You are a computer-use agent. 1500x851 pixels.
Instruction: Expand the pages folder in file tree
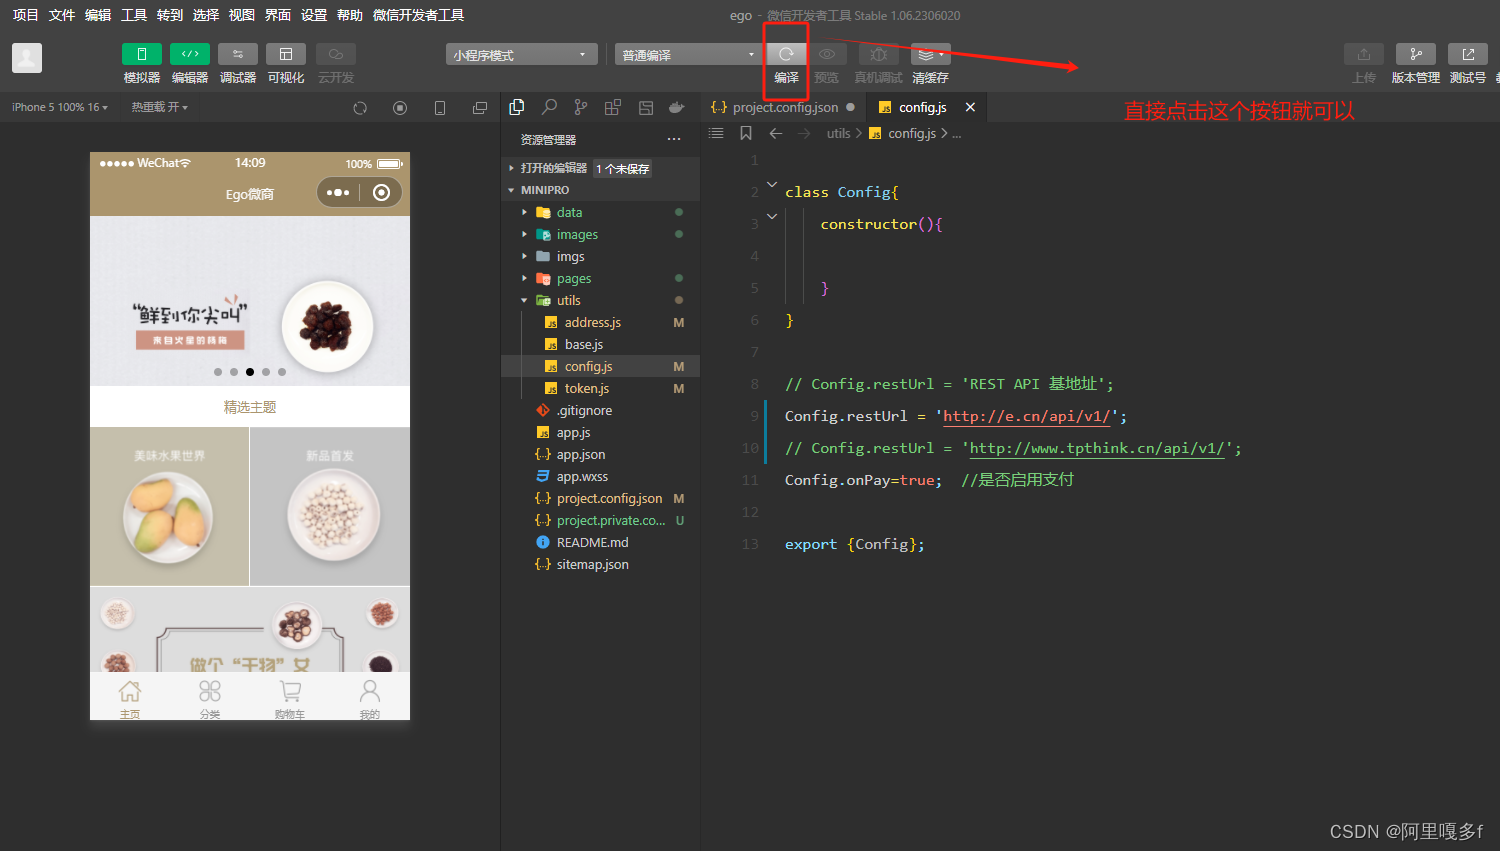[574, 279]
